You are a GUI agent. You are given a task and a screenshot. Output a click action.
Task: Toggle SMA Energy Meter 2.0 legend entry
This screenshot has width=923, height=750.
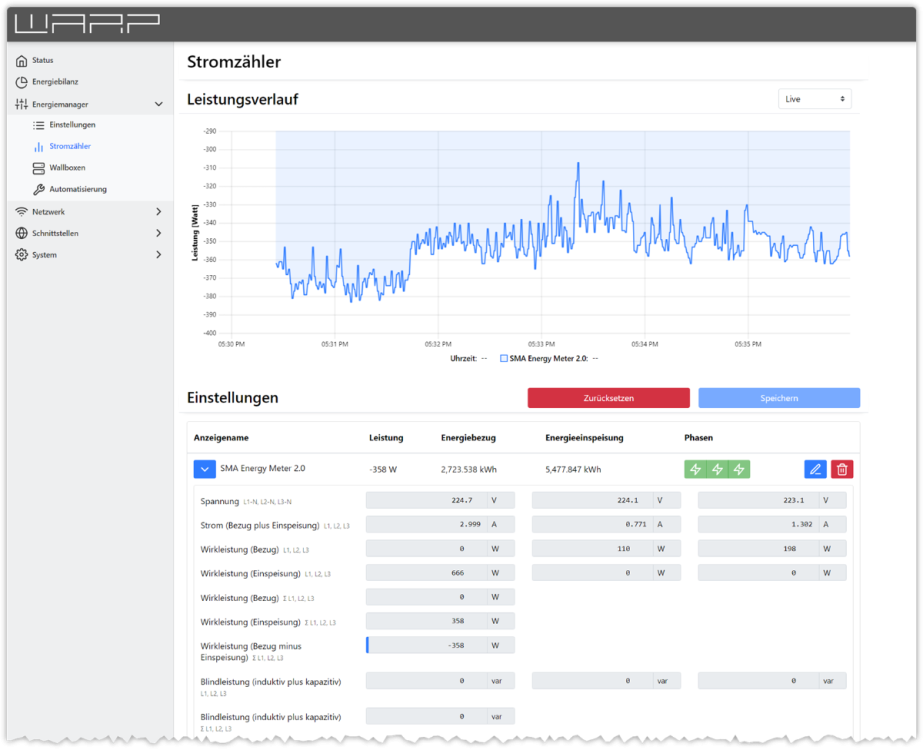(546, 357)
